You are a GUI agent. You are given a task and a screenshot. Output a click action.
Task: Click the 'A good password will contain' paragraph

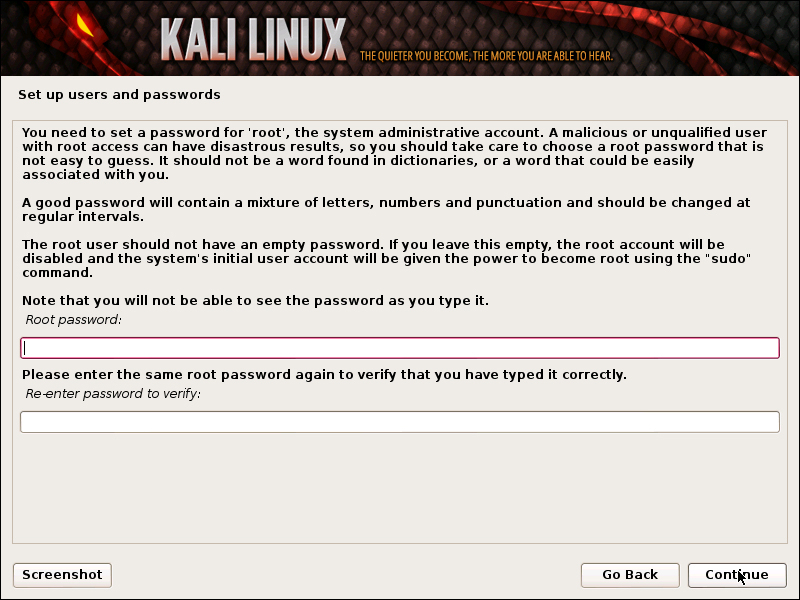pos(386,210)
